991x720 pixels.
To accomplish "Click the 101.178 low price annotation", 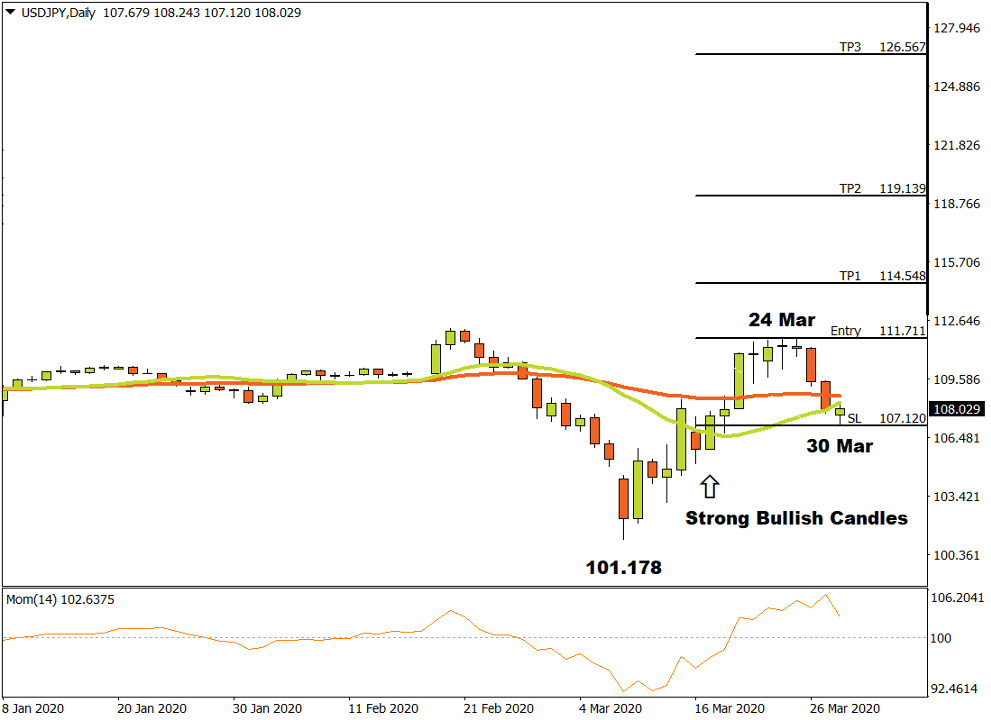I will (624, 567).
